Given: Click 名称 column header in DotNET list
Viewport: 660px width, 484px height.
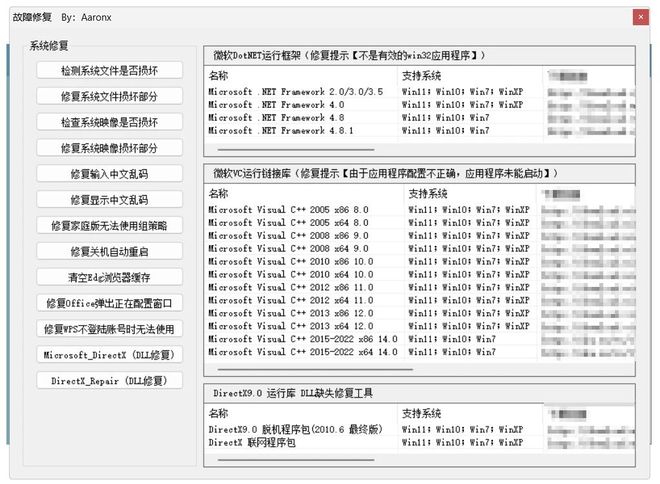Looking at the screenshot, I should 301,76.
